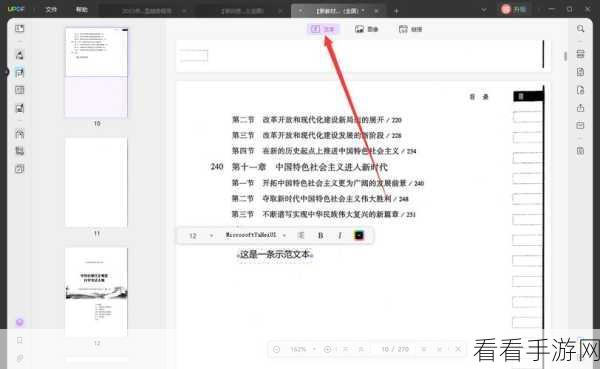The image size is (600, 369).
Task: Select blank page 11 thumbnail
Action: click(96, 182)
